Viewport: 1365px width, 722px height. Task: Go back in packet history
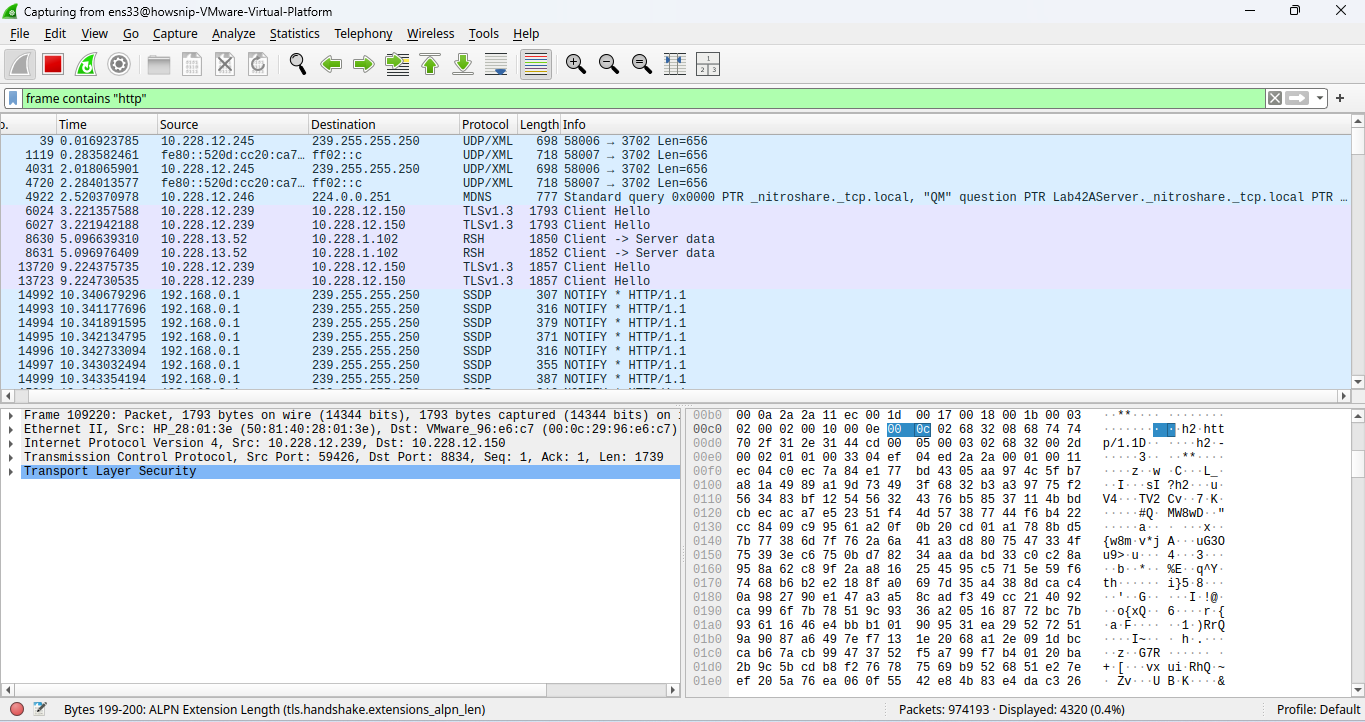coord(331,64)
